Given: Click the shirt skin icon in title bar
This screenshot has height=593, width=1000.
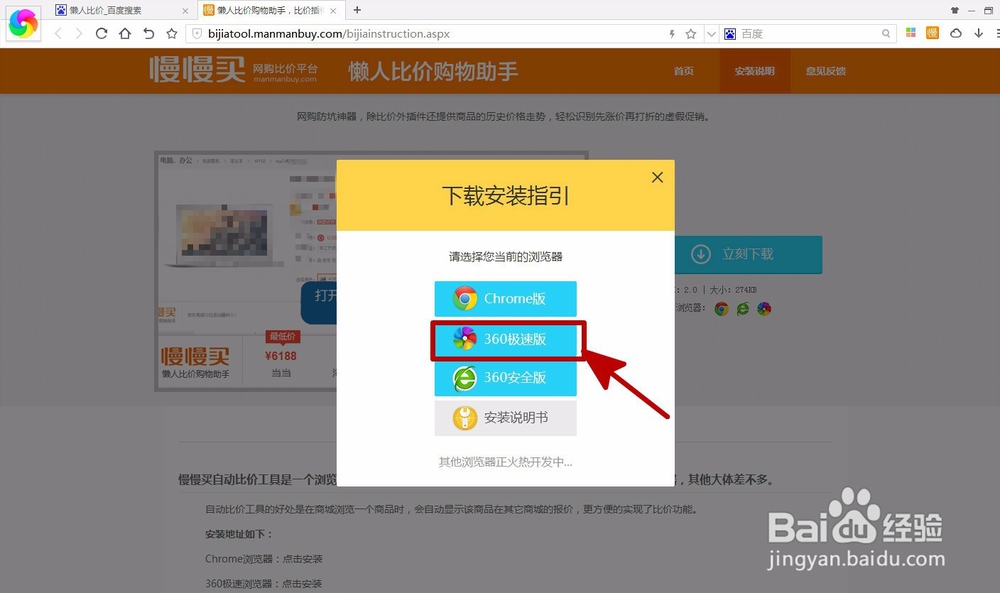Looking at the screenshot, I should 955,10.
